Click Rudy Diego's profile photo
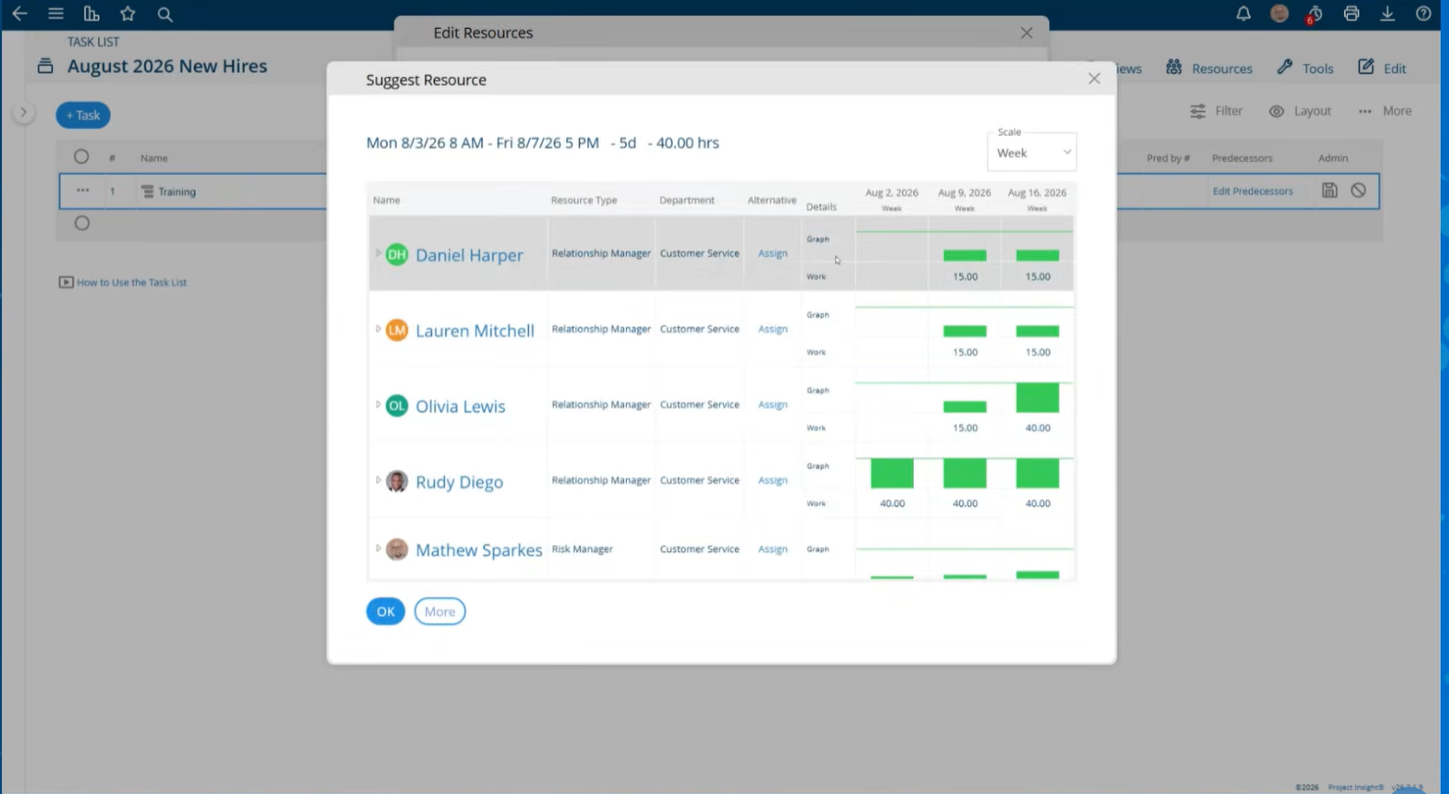Image resolution: width=1449 pixels, height=794 pixels. [397, 481]
